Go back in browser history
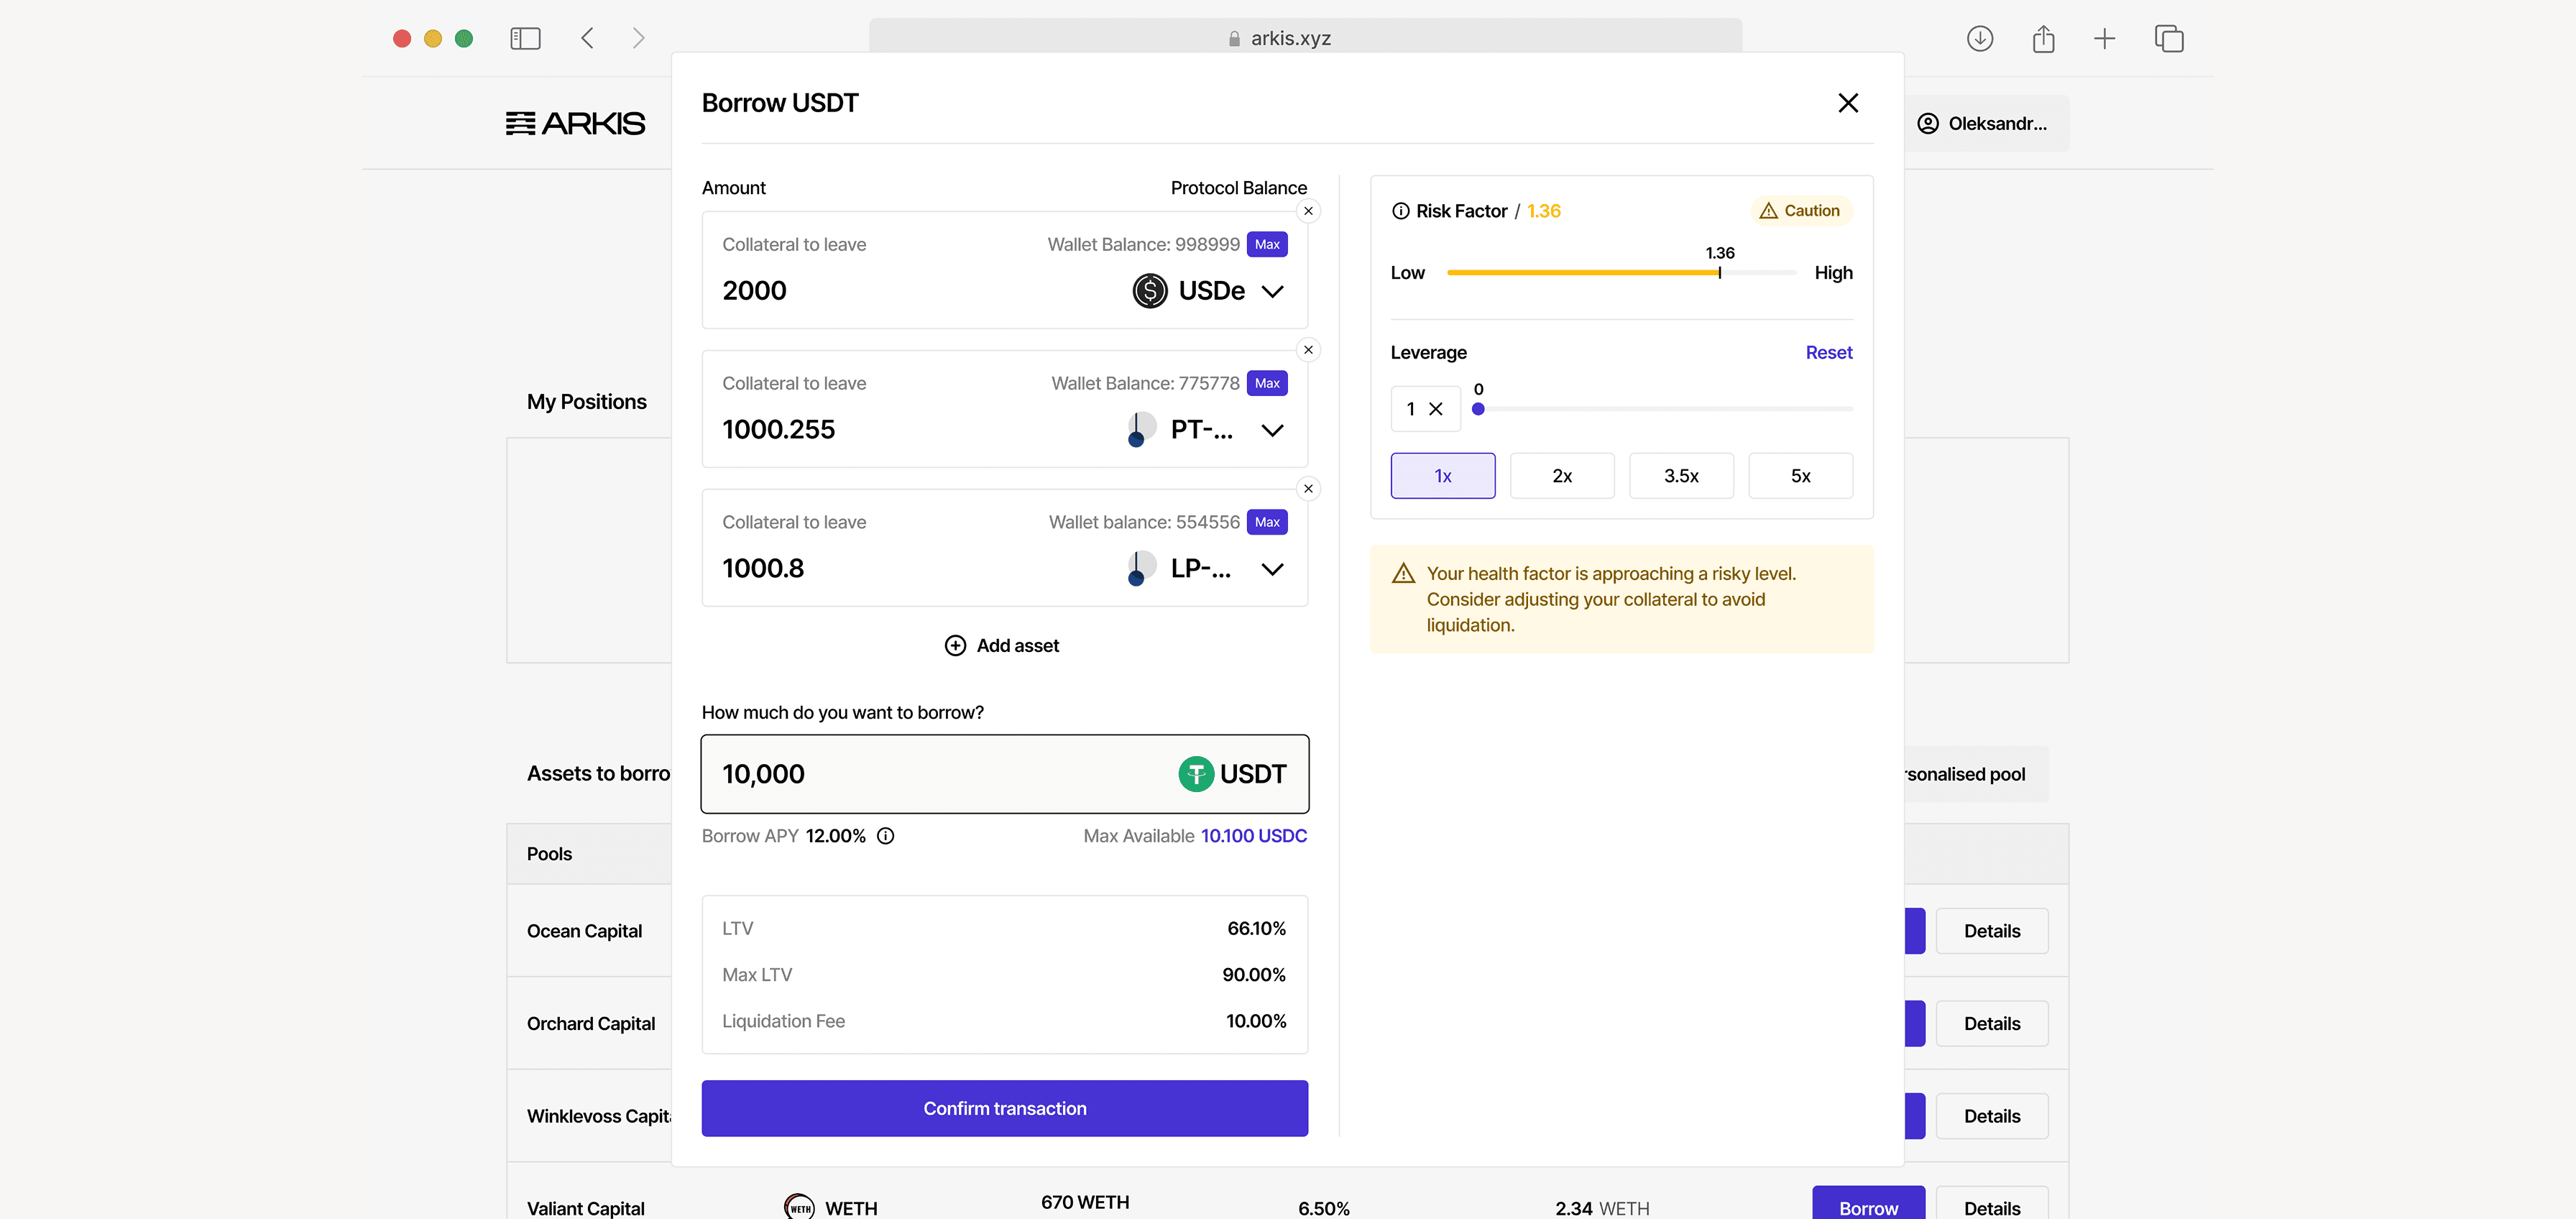The width and height of the screenshot is (2576, 1219). (x=587, y=38)
